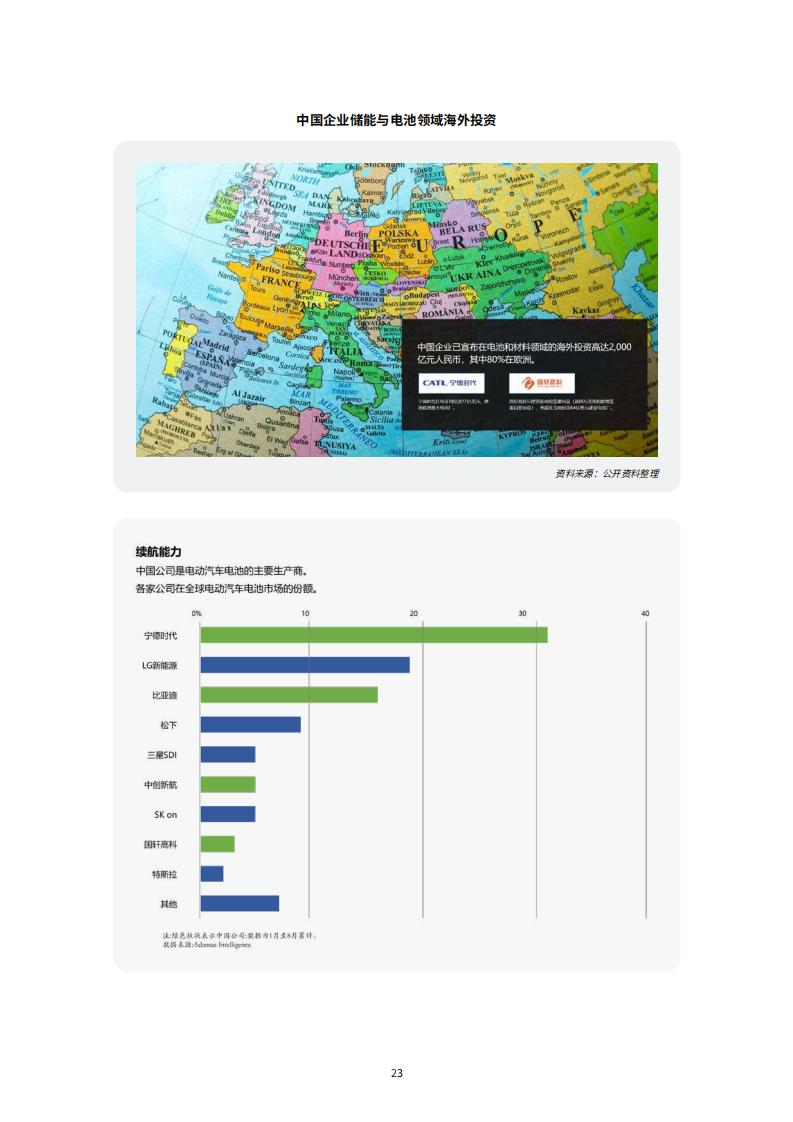Click the 其他 label
The height and width of the screenshot is (1122, 793).
(168, 904)
